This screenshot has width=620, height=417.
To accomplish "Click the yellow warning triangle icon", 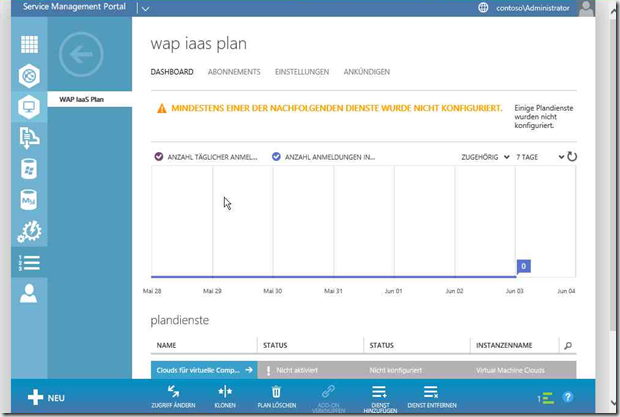I will [x=162, y=108].
